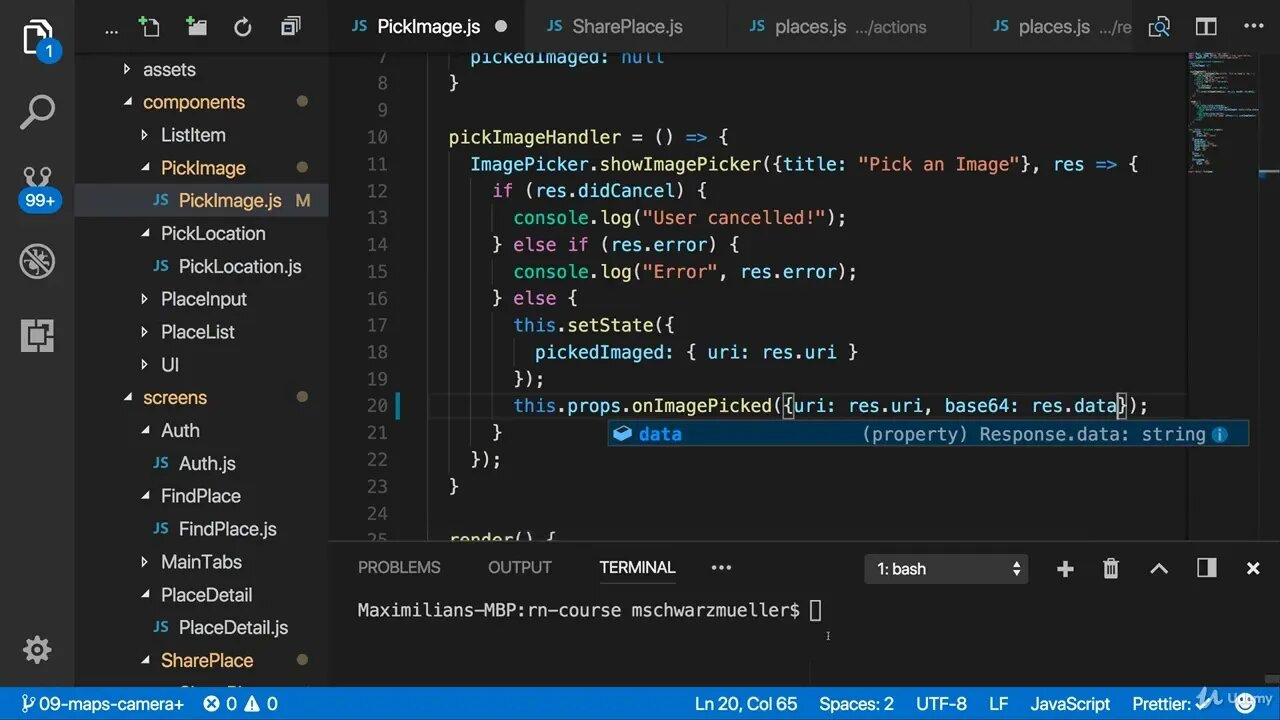Open the Search view icon
This screenshot has width=1280, height=720.
(x=37, y=112)
